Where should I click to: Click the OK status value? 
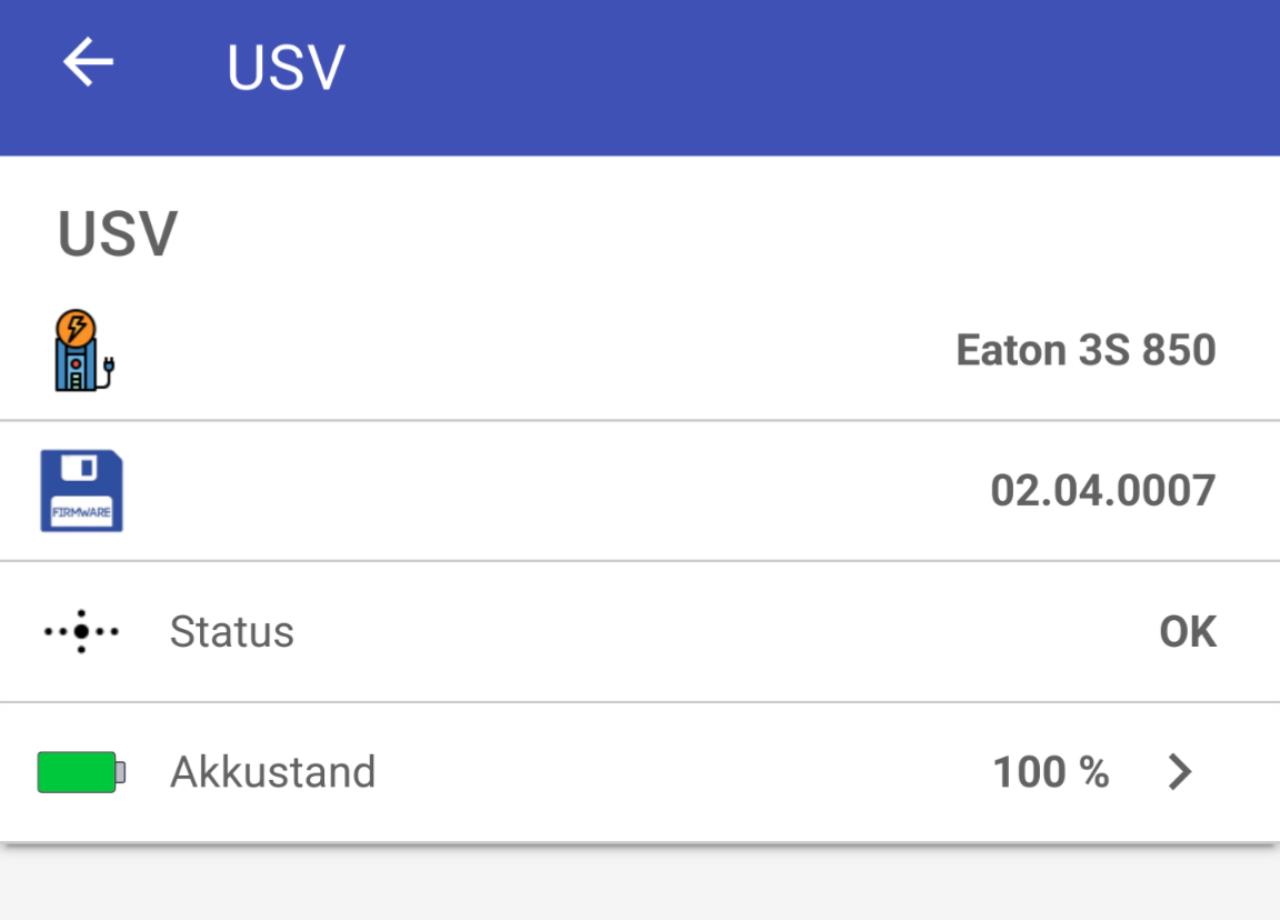click(1187, 632)
